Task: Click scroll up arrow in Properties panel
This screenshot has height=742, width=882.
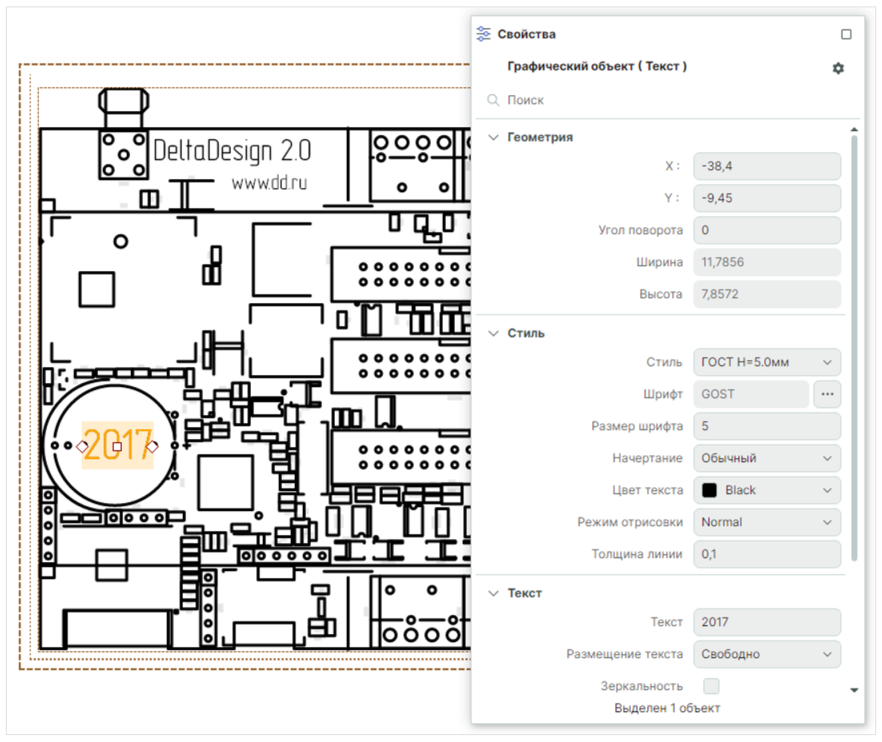Action: pyautogui.click(x=853, y=129)
